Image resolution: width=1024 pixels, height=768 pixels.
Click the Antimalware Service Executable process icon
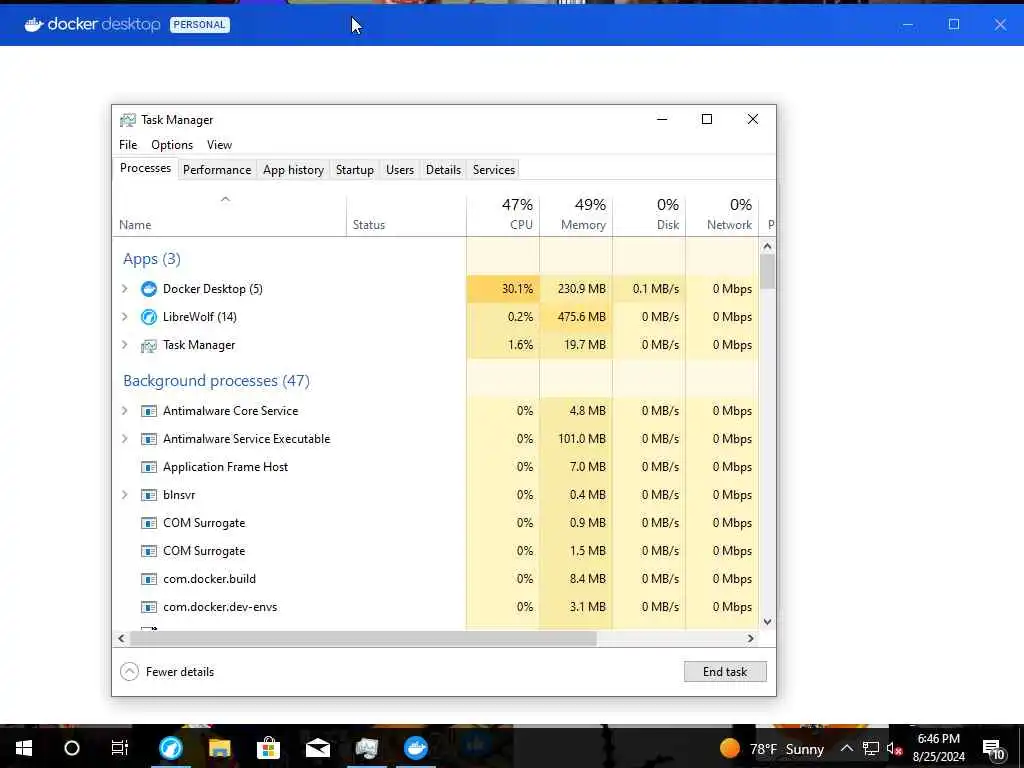tap(149, 439)
